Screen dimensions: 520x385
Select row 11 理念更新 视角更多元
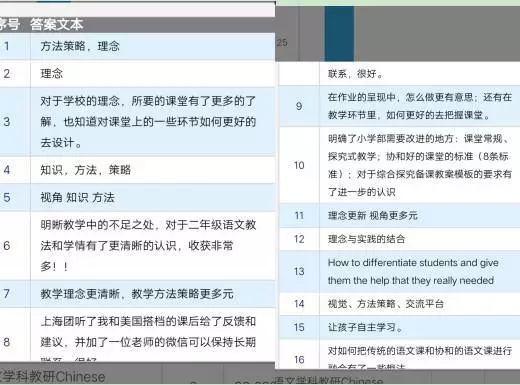coord(400,215)
